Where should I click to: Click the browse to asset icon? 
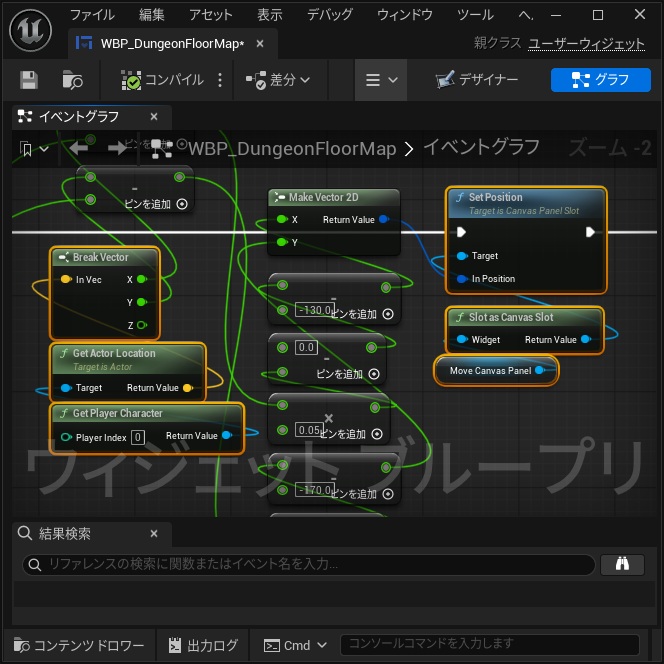[x=72, y=80]
